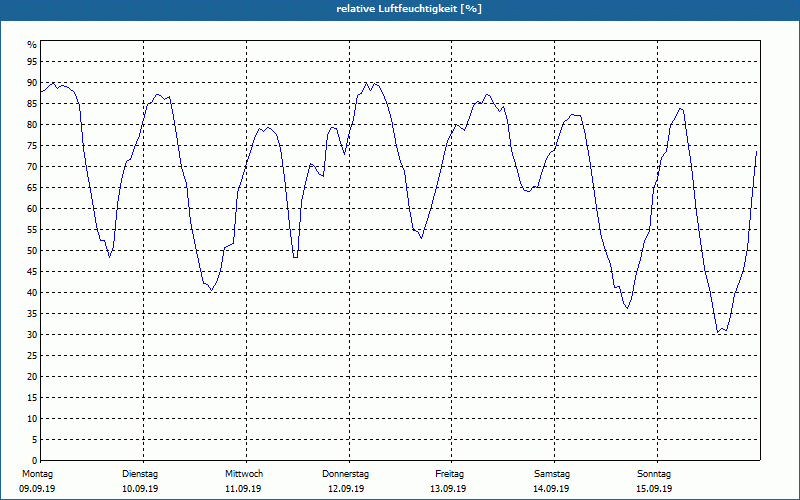Click the '45' y-axis value
Screen dimensions: 800x500
[32, 271]
